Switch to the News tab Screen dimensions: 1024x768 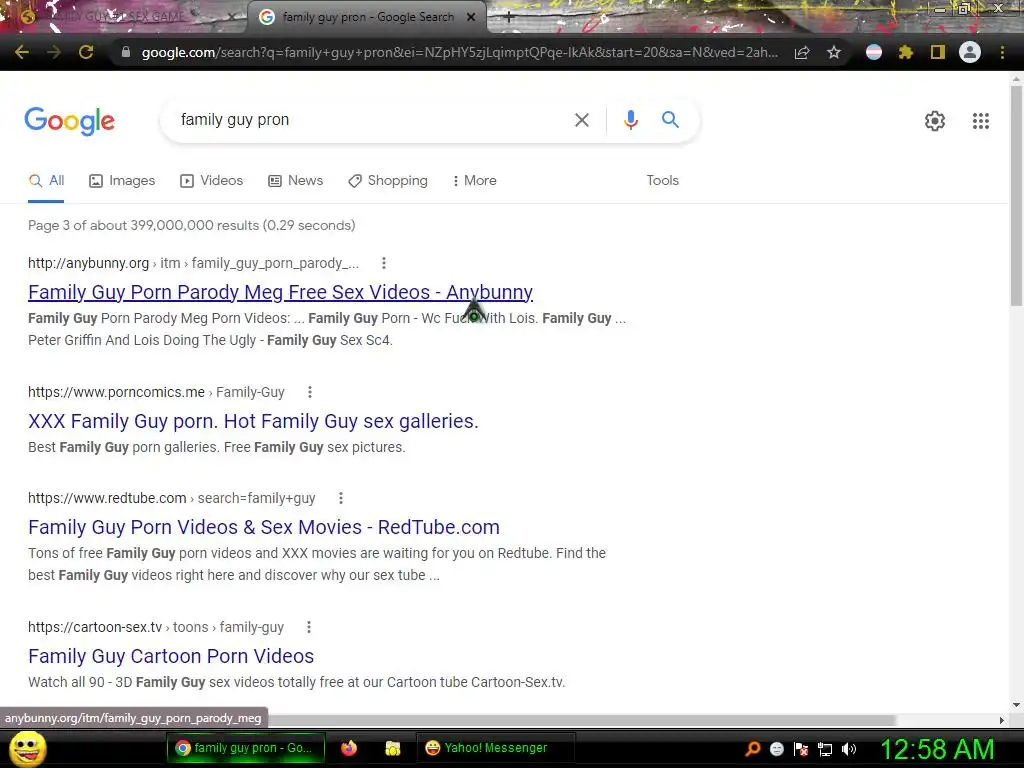[x=296, y=181]
